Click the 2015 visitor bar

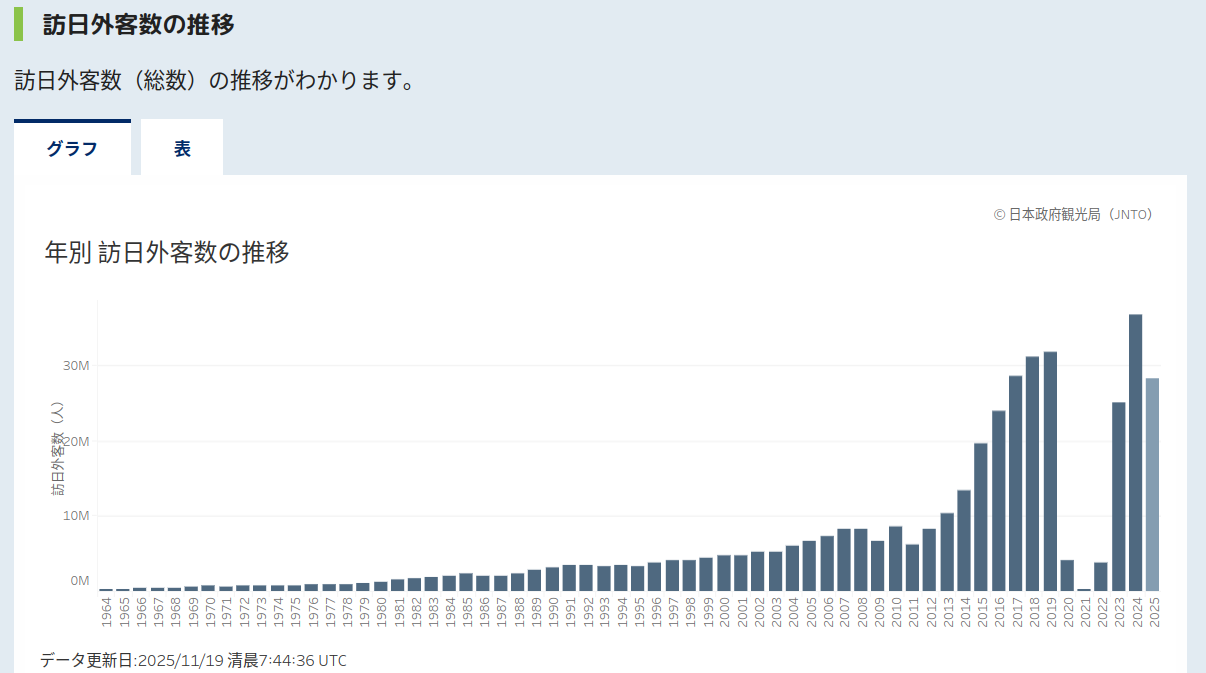pyautogui.click(x=981, y=516)
